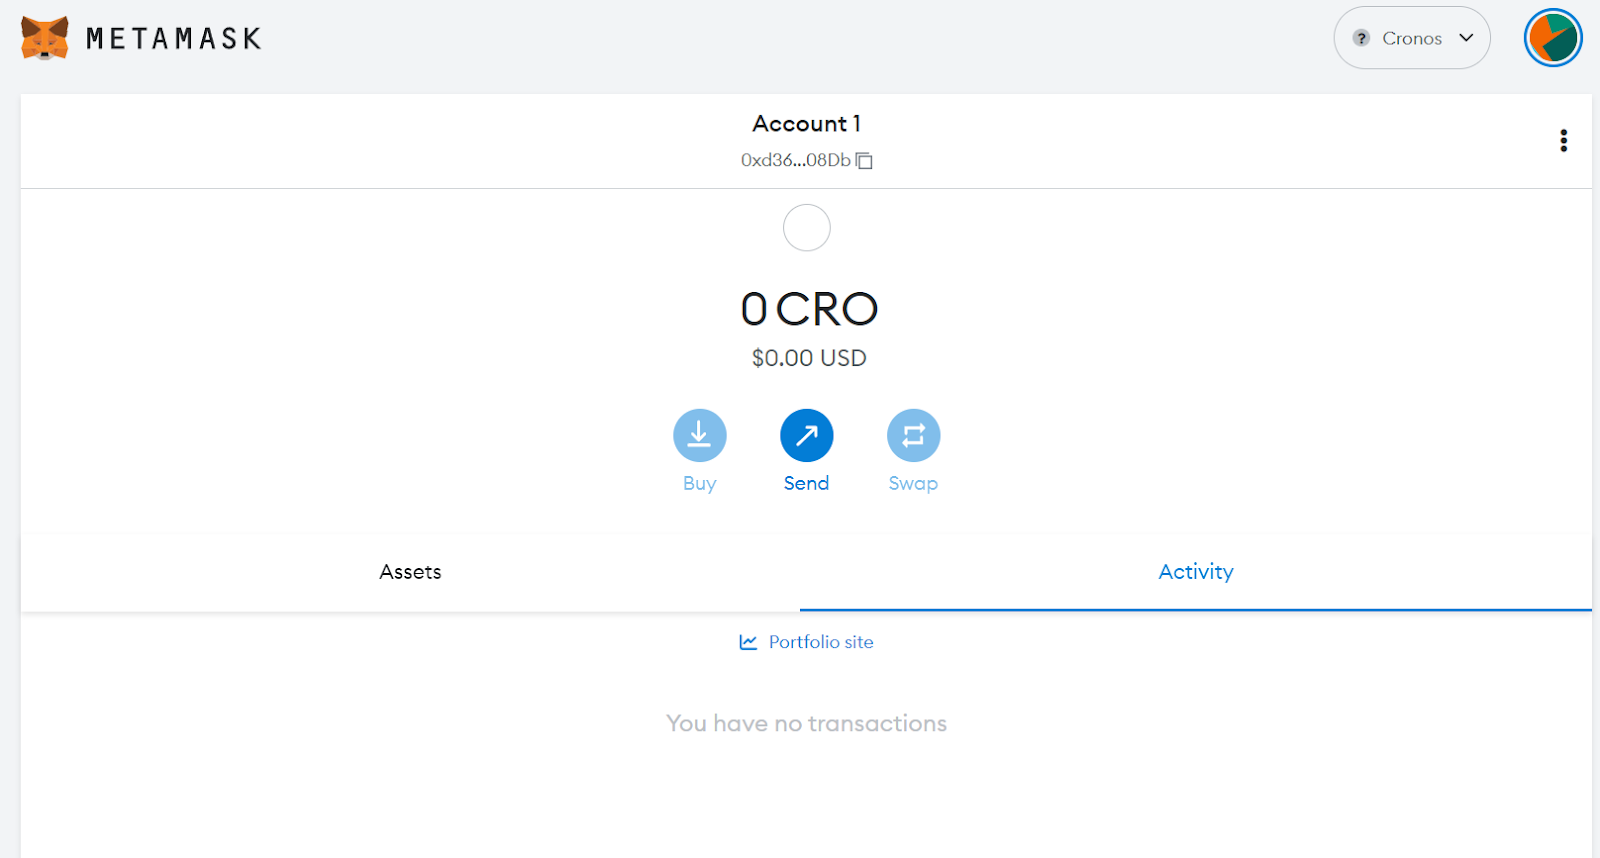Viewport: 1600px width, 858px height.
Task: Switch to the Assets tab
Action: (410, 572)
